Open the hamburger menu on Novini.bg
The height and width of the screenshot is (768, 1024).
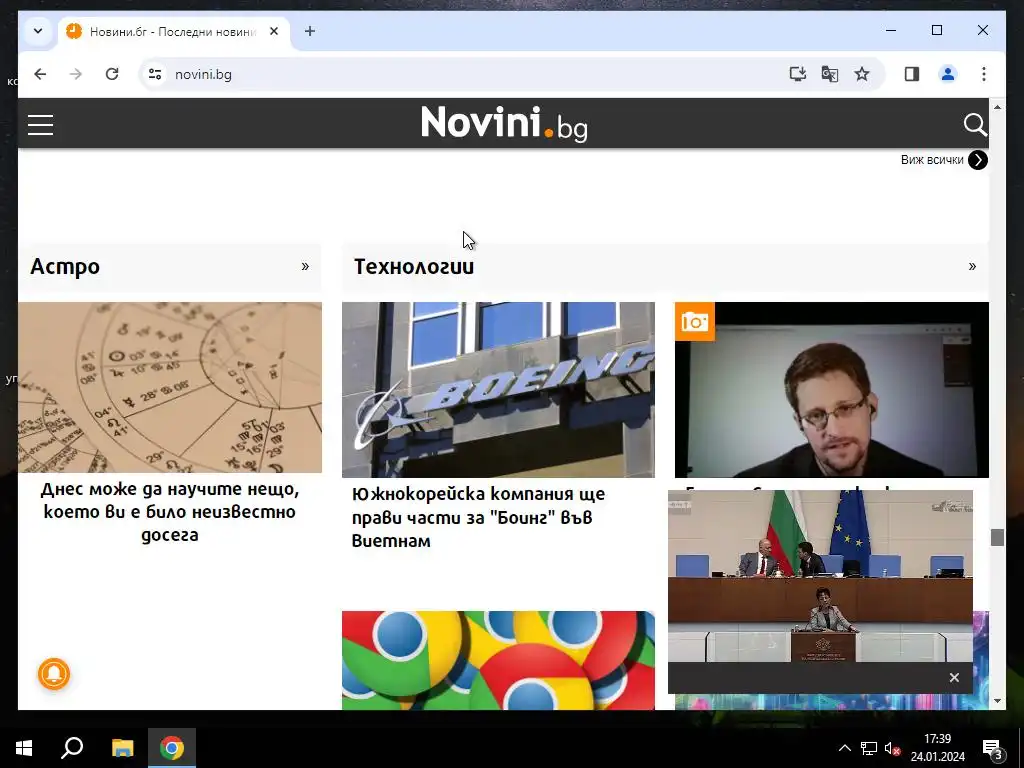40,124
